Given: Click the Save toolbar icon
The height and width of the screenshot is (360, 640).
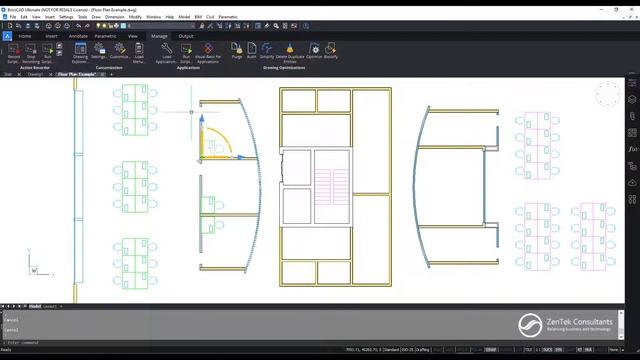Looking at the screenshot, I should click(28, 26).
